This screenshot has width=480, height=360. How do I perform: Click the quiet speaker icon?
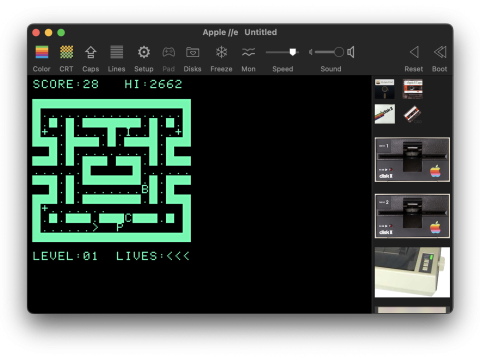coord(311,52)
